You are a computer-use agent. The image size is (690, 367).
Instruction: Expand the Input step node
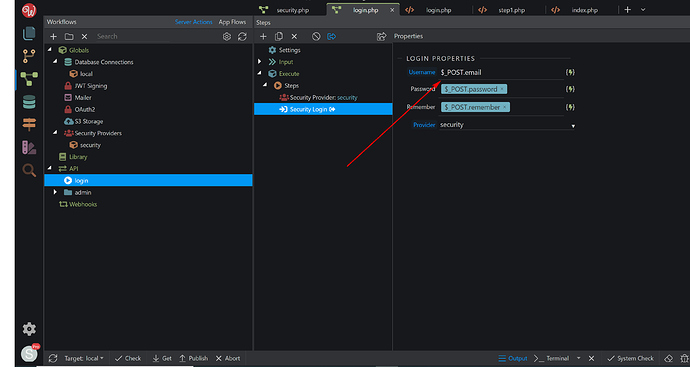coord(260,62)
